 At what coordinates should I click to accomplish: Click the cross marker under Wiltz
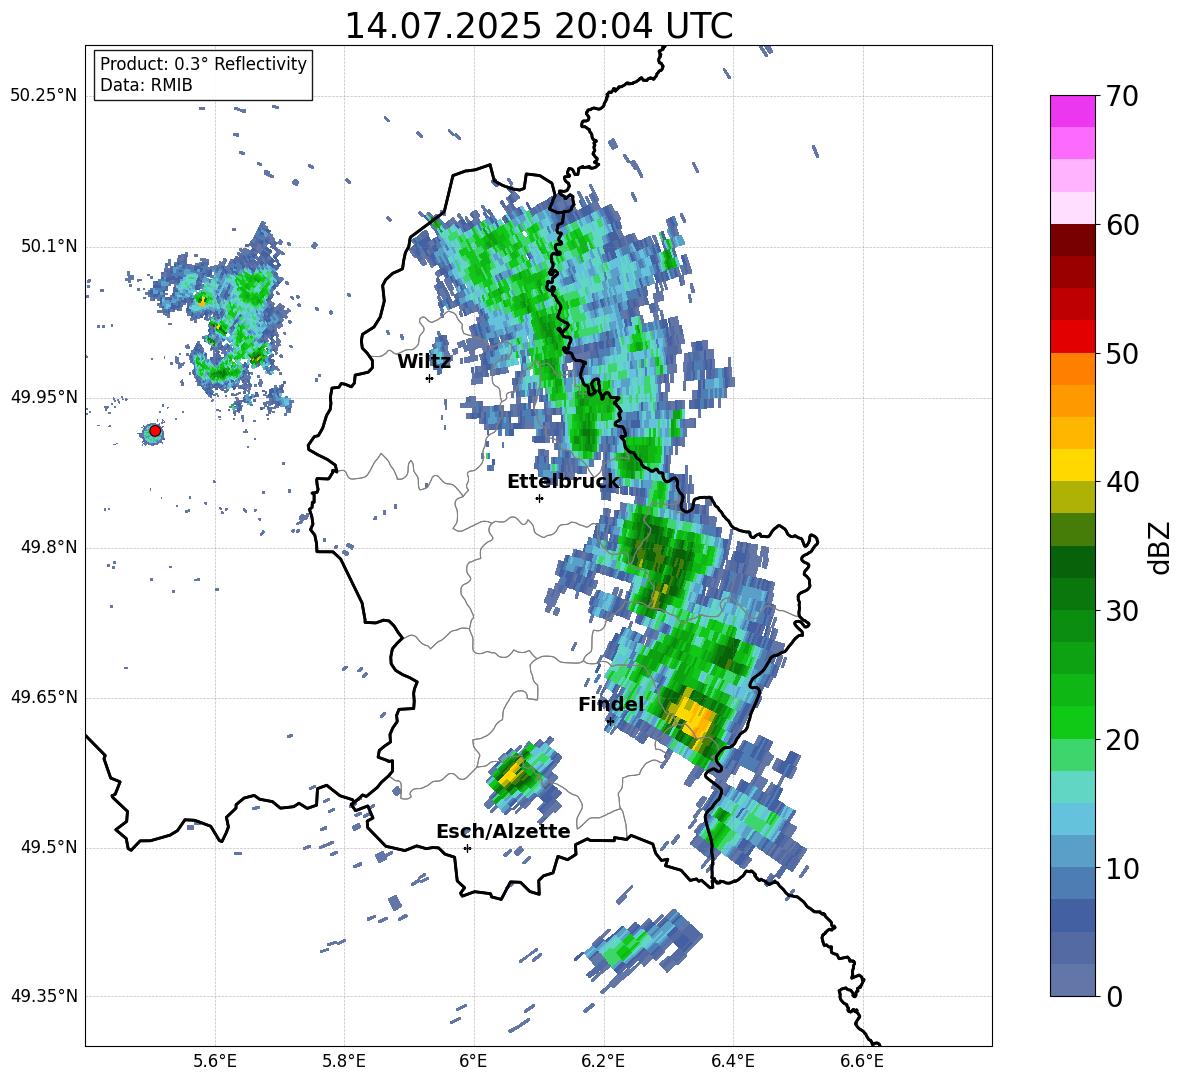tap(429, 378)
